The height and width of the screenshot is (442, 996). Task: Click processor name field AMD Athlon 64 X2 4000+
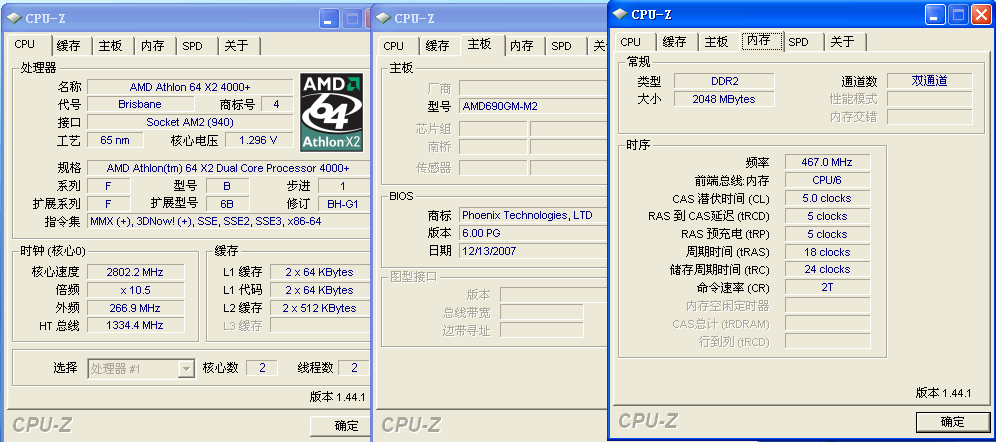[x=190, y=87]
